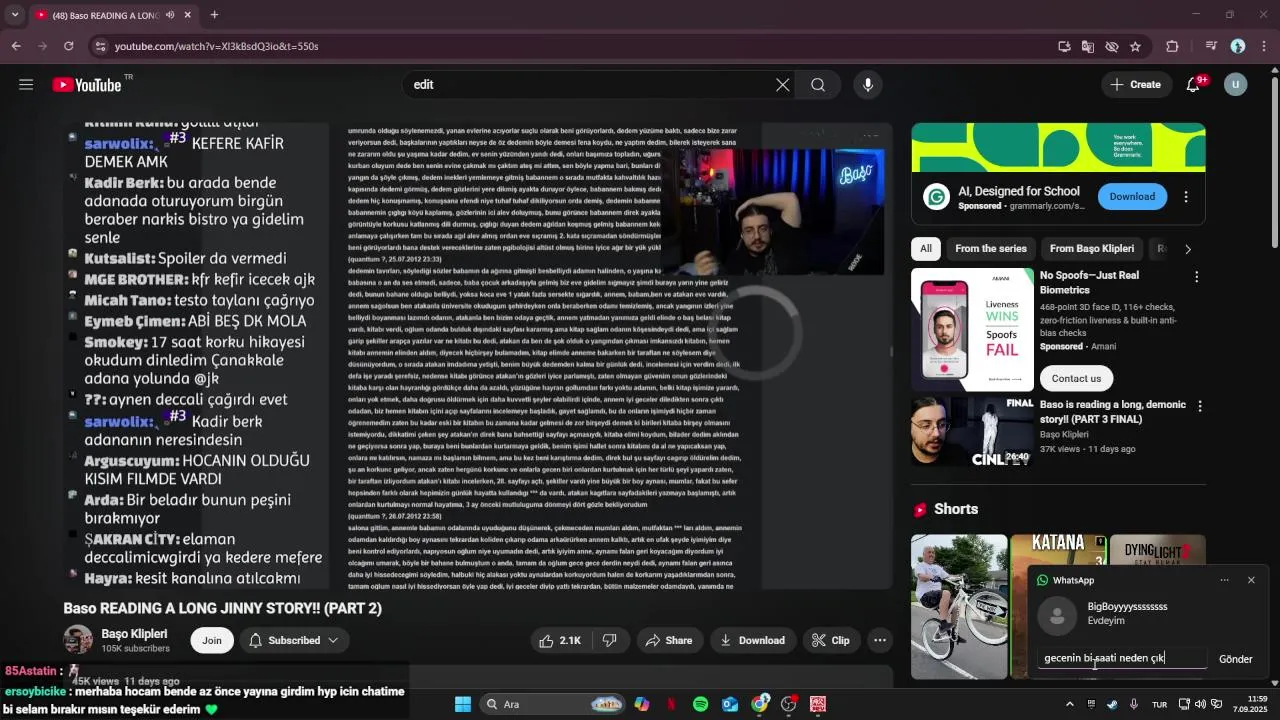The image size is (1280, 720).
Task: Click the WhatsApp reply text field
Action: pyautogui.click(x=1121, y=659)
